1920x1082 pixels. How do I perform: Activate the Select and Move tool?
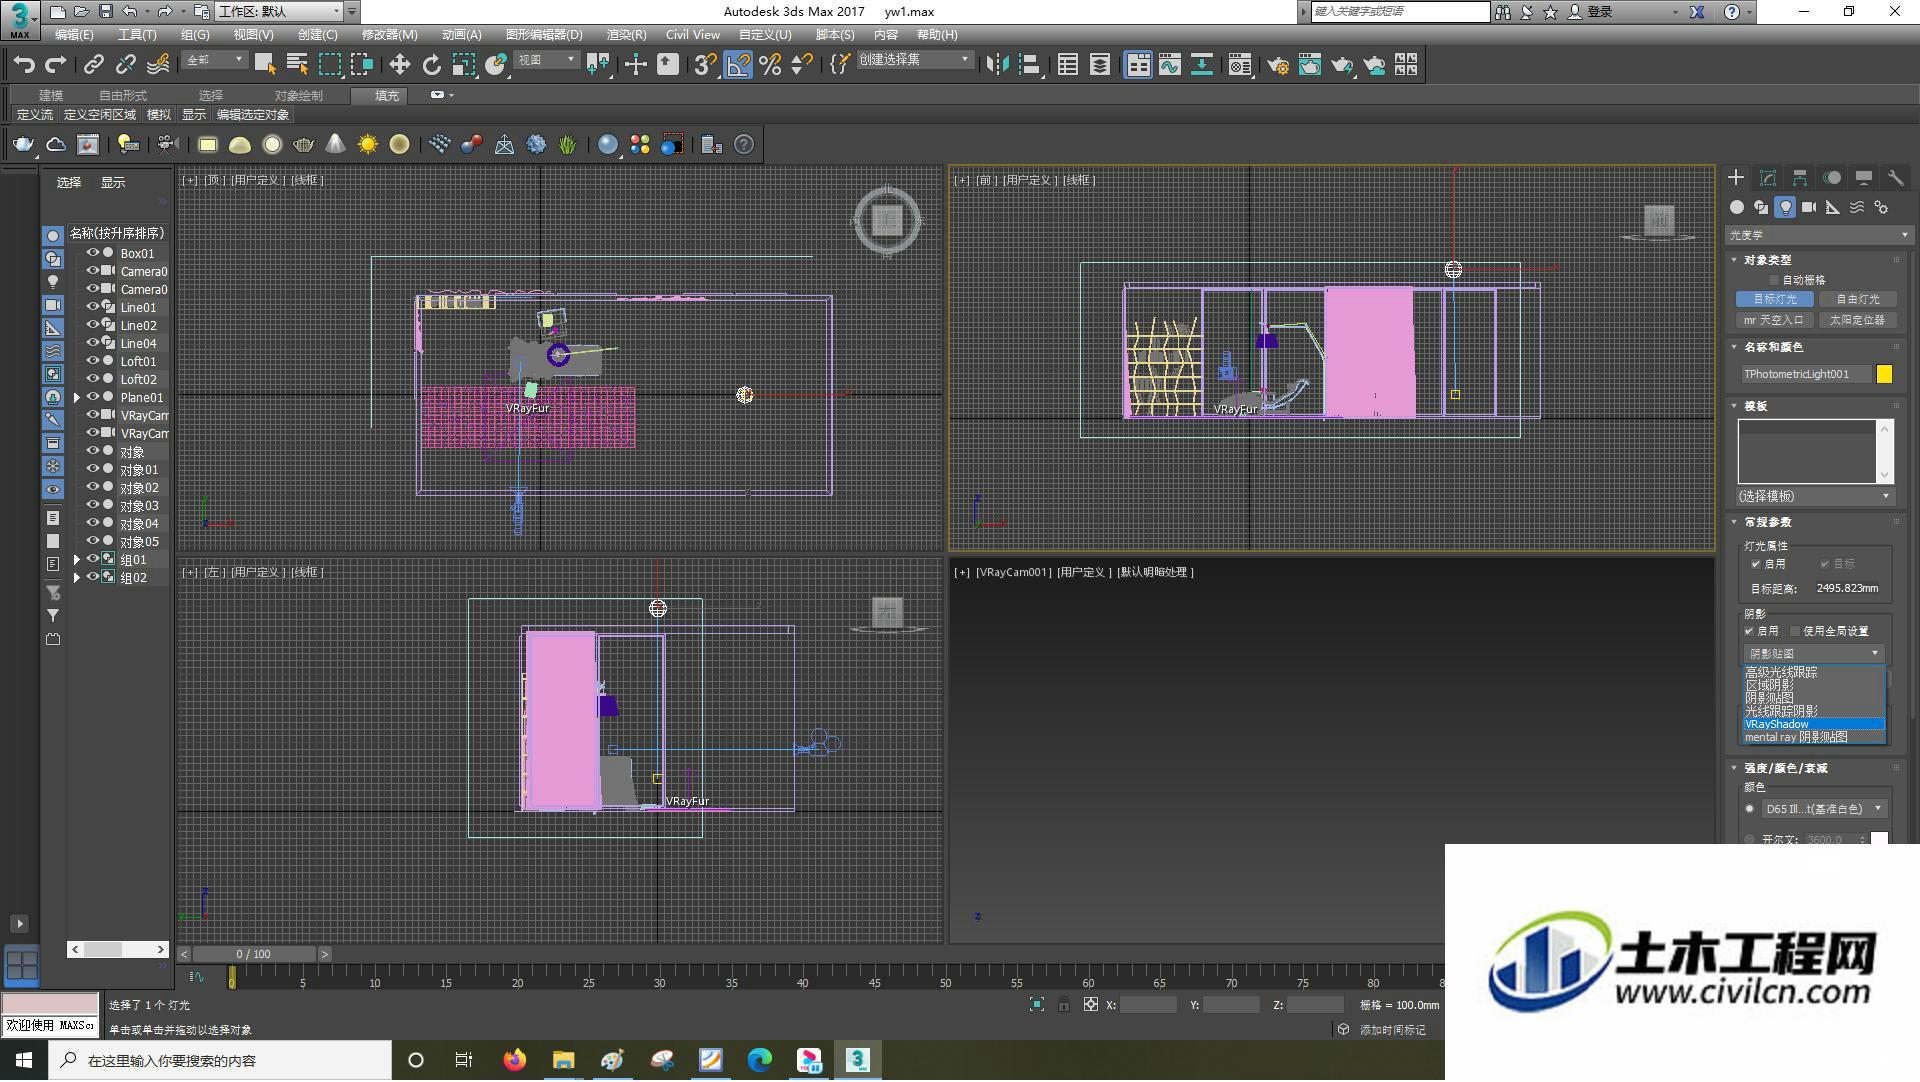point(399,65)
